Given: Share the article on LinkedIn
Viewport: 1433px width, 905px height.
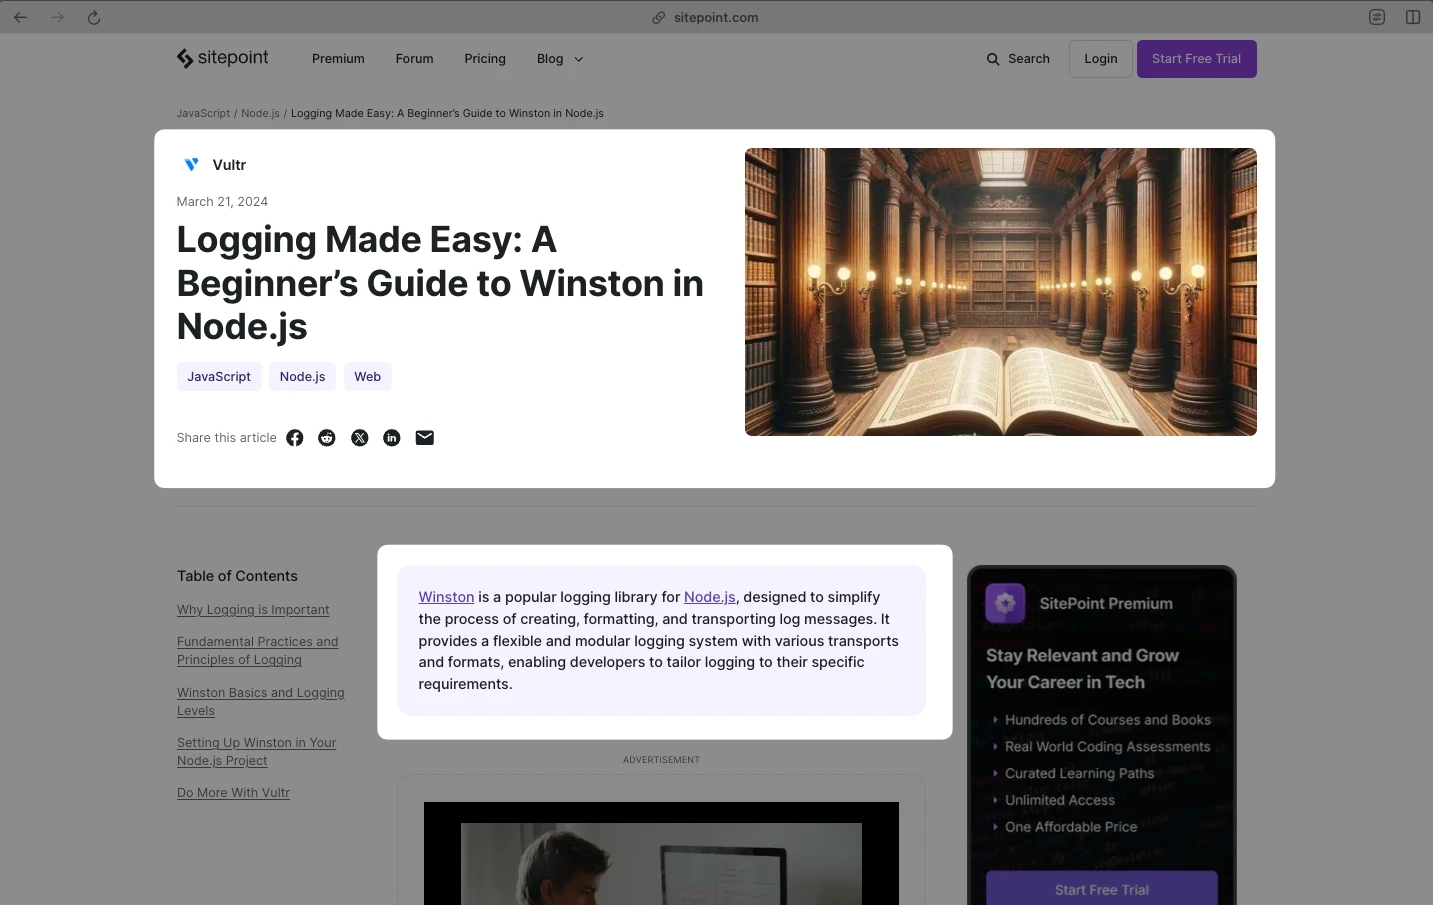Looking at the screenshot, I should point(392,438).
